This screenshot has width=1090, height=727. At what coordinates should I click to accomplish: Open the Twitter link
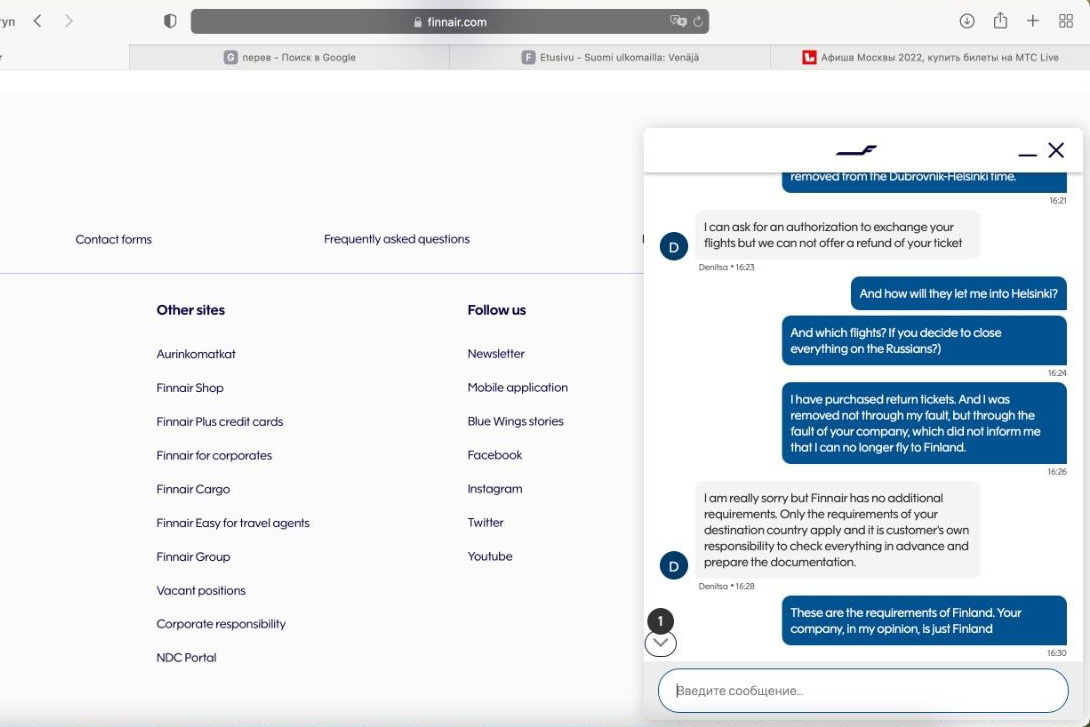(485, 523)
